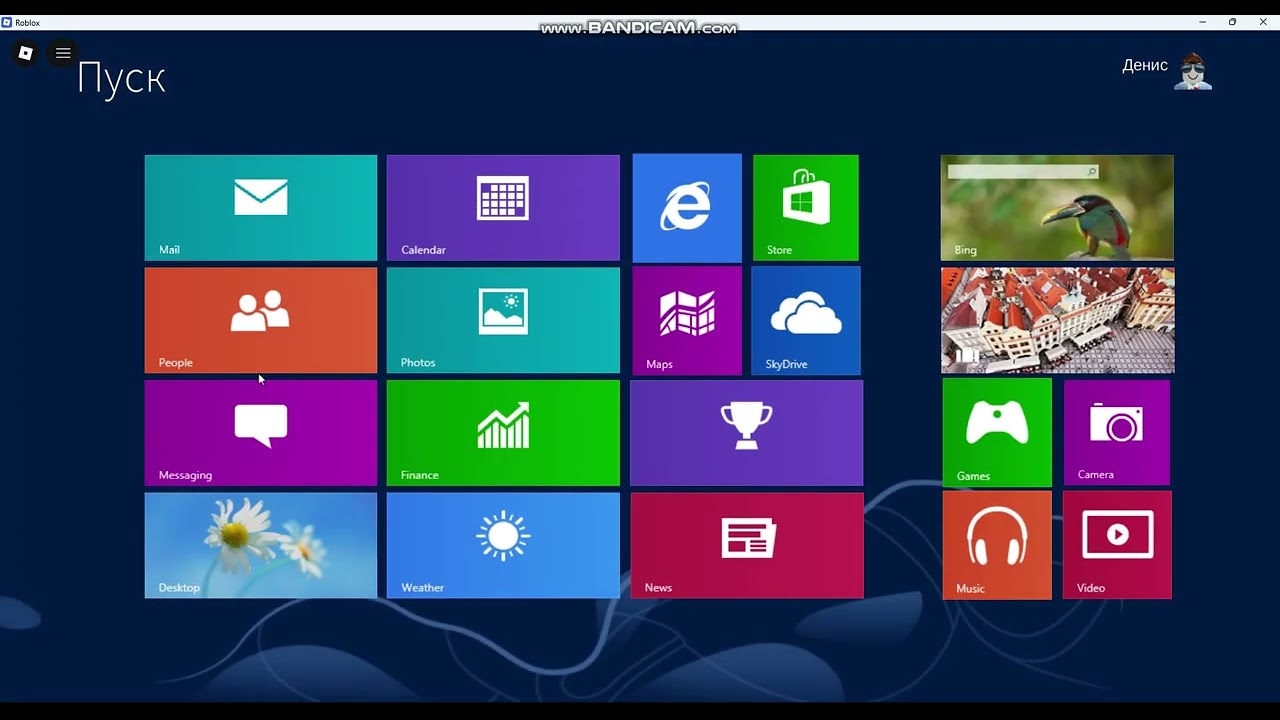This screenshot has width=1280, height=720.
Task: Open the Photos tile
Action: 503,320
